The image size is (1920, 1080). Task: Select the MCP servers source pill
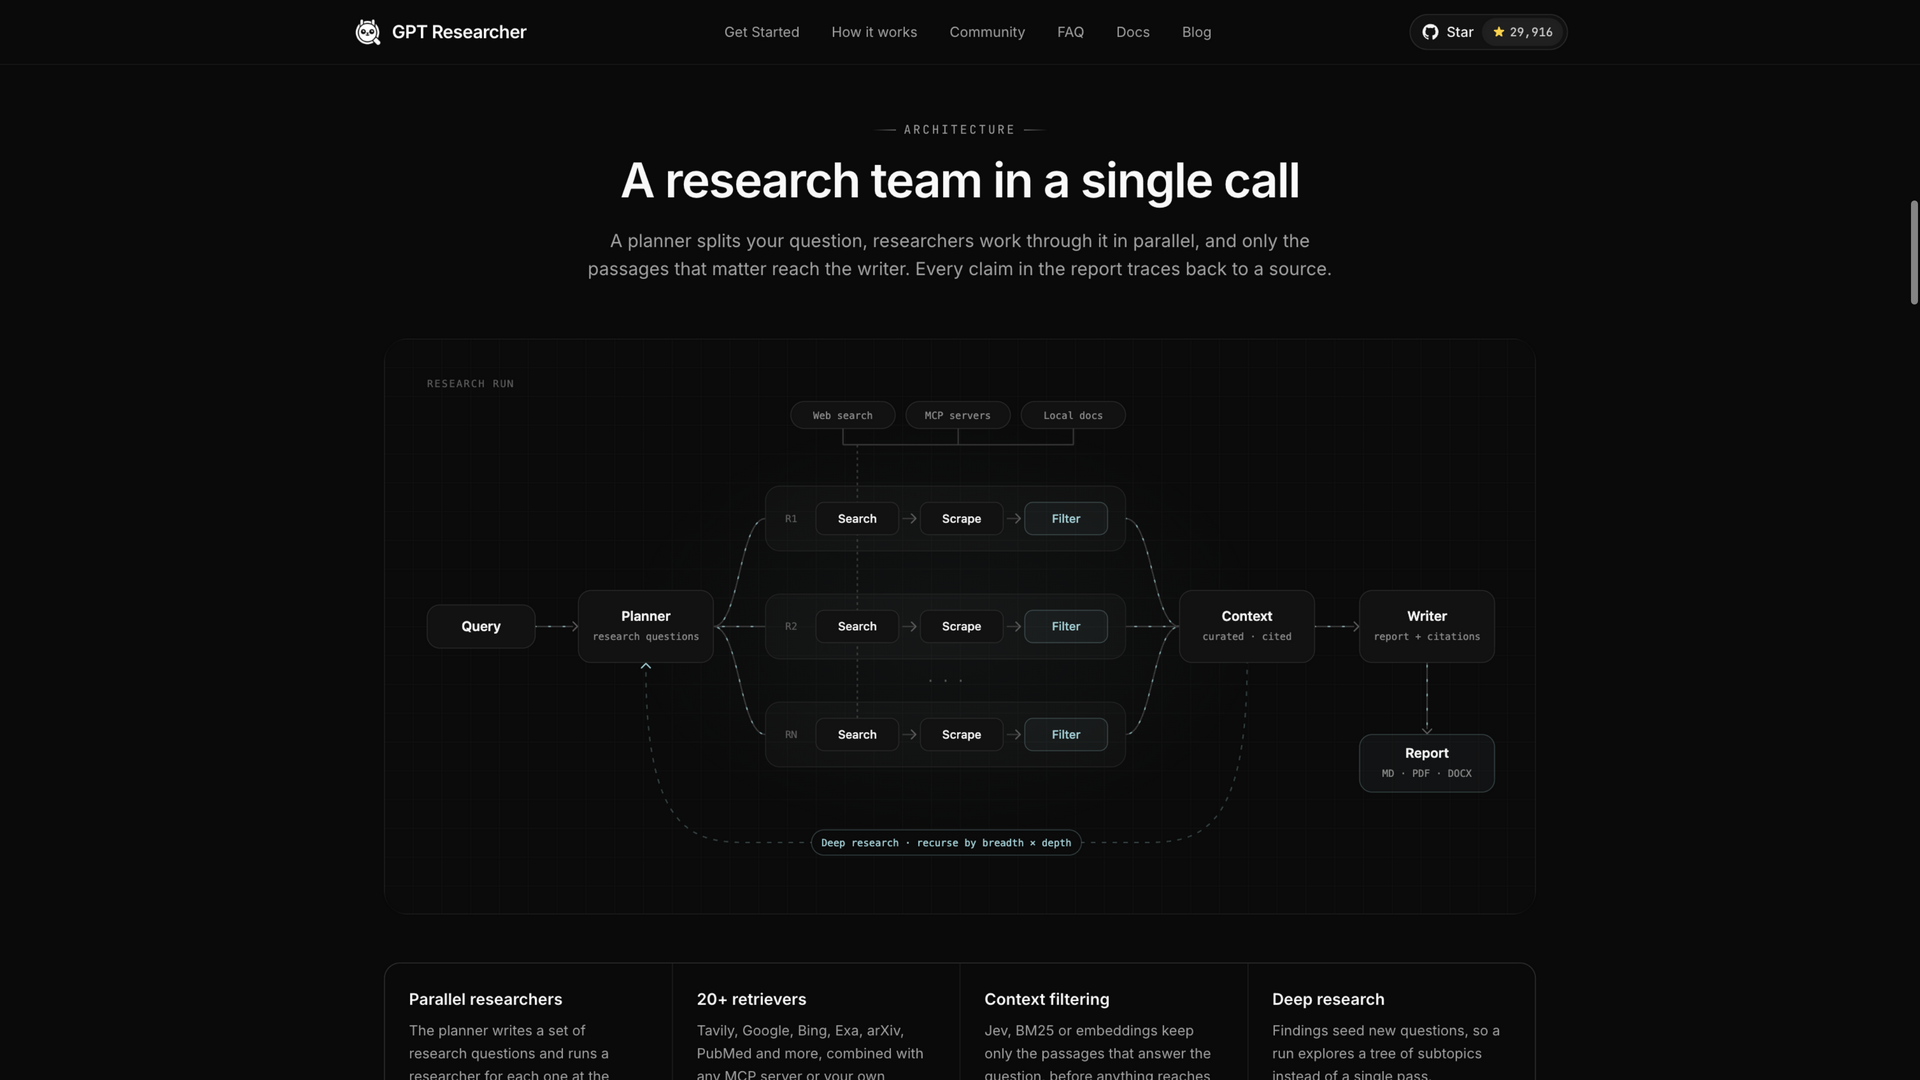click(957, 415)
